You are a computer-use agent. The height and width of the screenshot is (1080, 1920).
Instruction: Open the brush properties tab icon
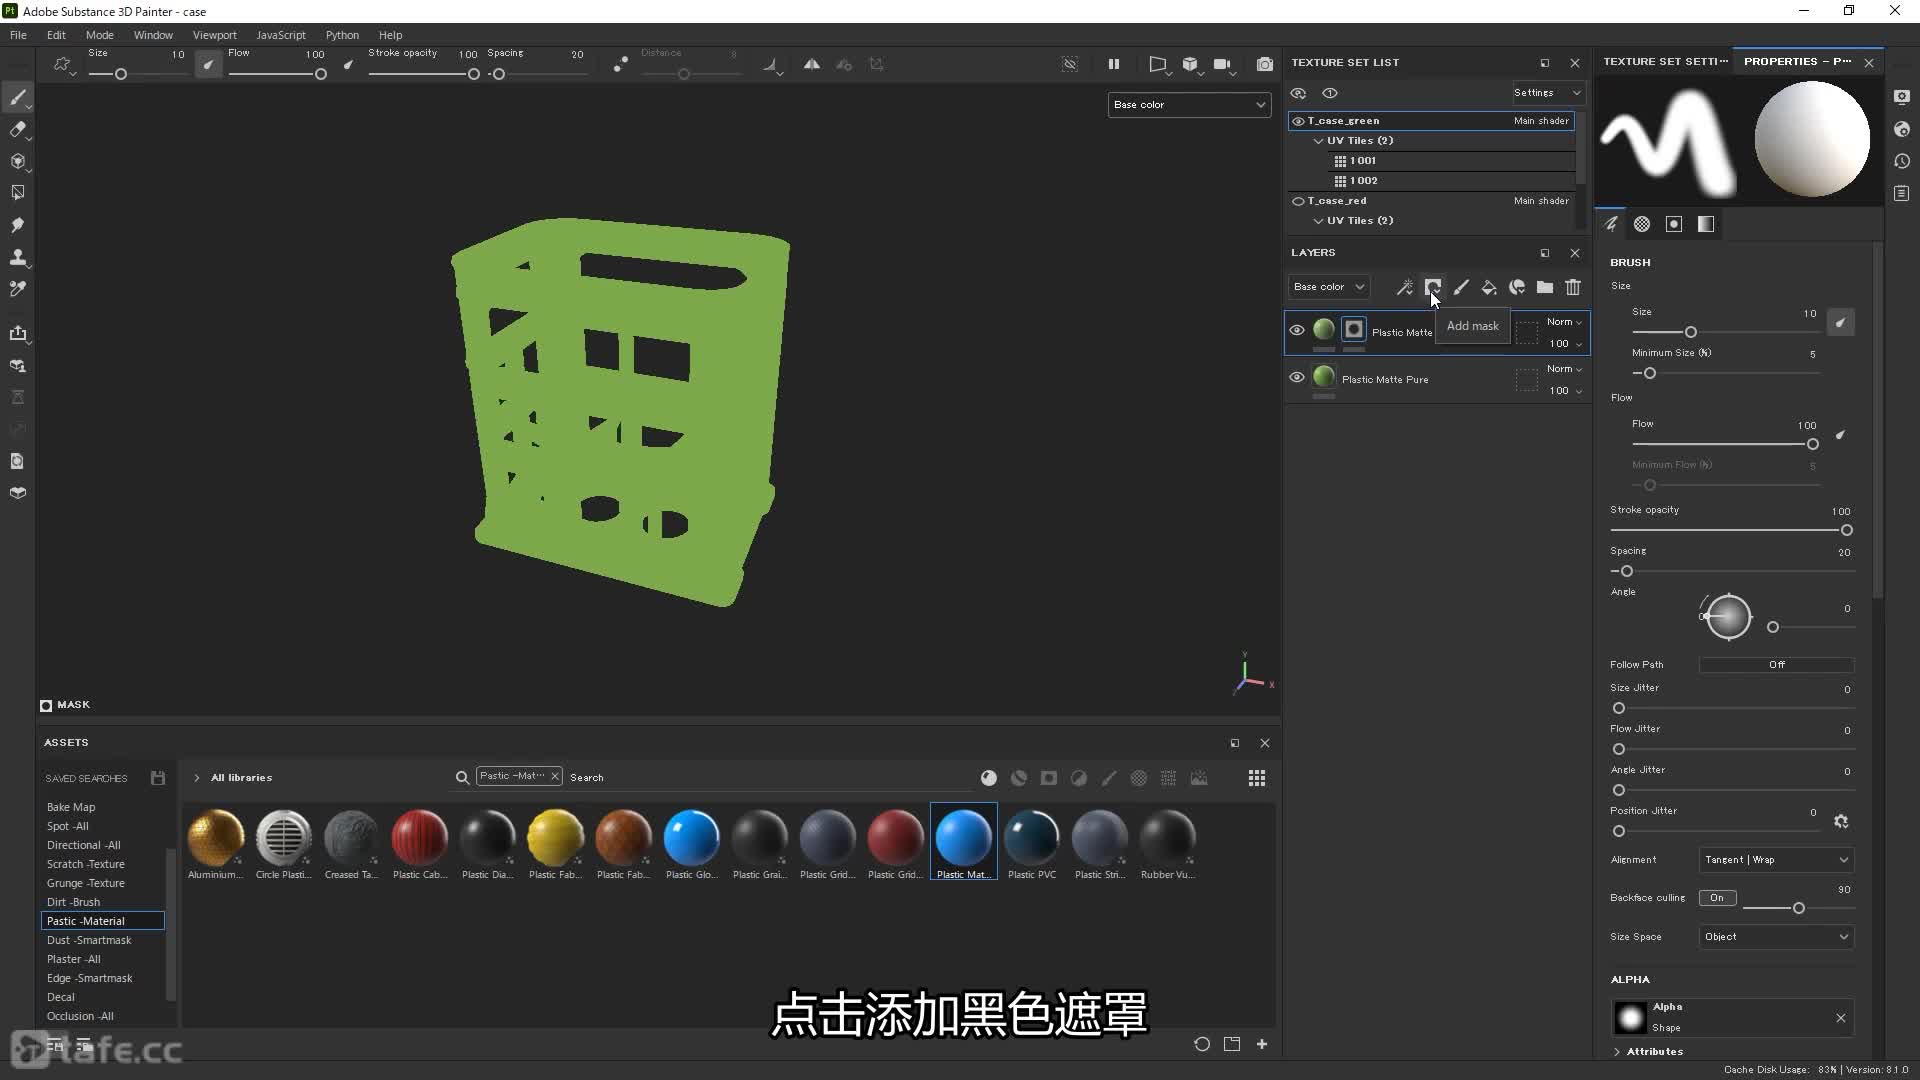click(1611, 224)
